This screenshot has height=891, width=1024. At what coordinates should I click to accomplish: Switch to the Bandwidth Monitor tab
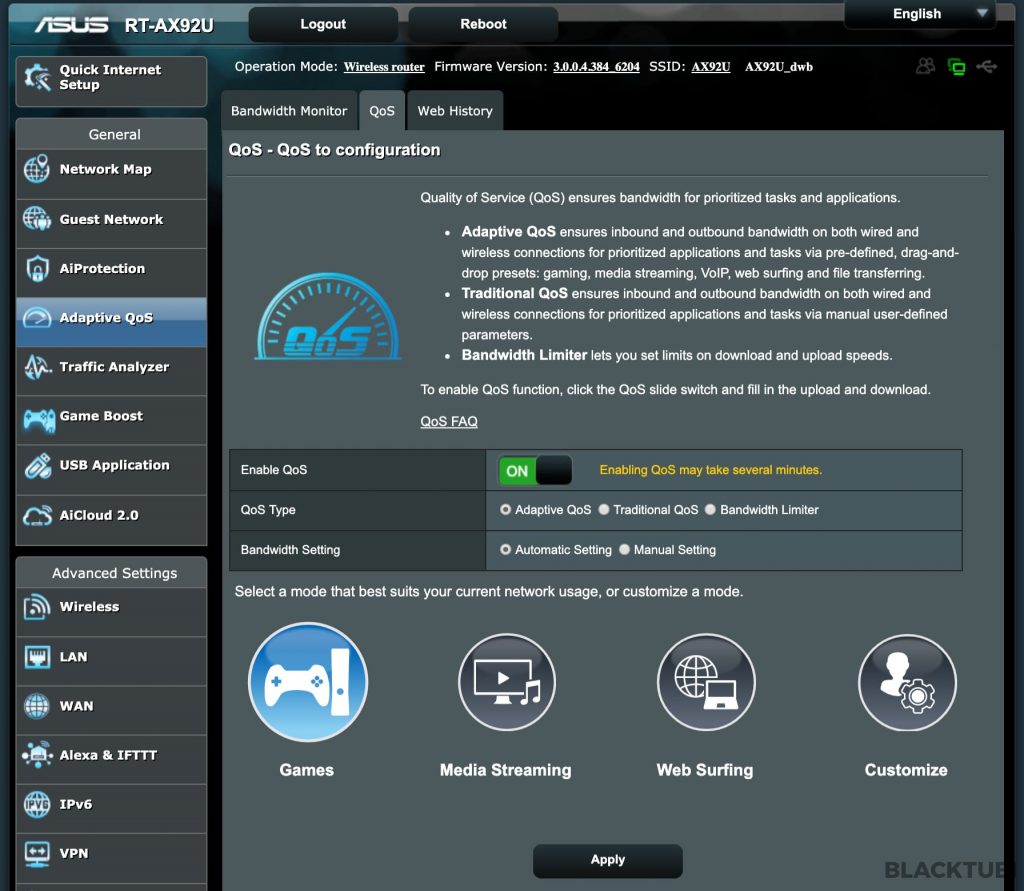pos(289,110)
